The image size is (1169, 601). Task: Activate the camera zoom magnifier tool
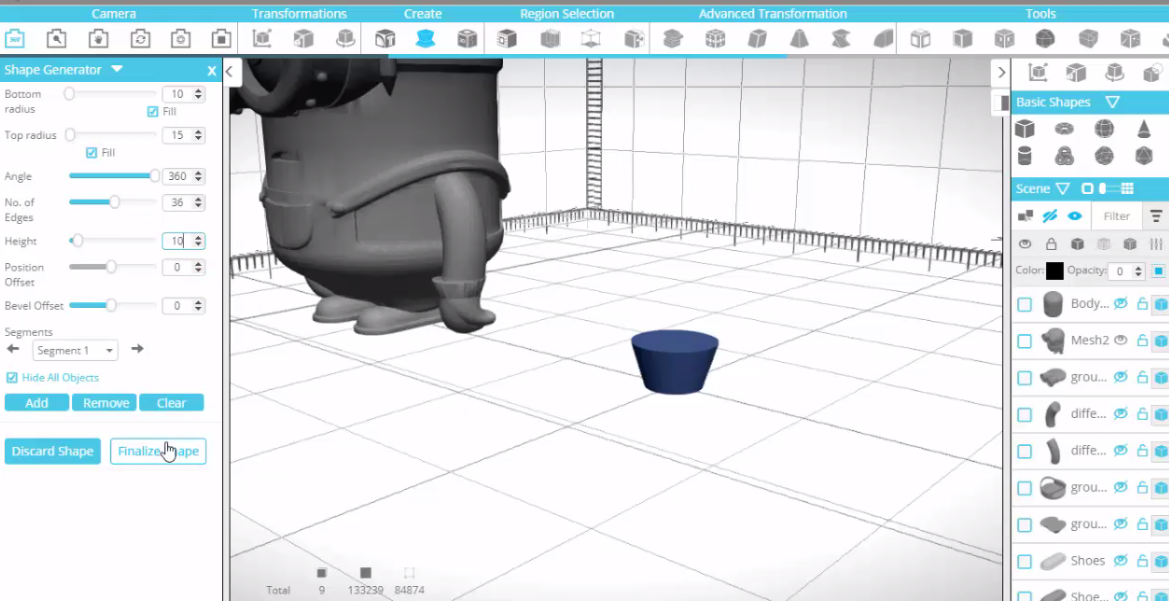coord(57,38)
